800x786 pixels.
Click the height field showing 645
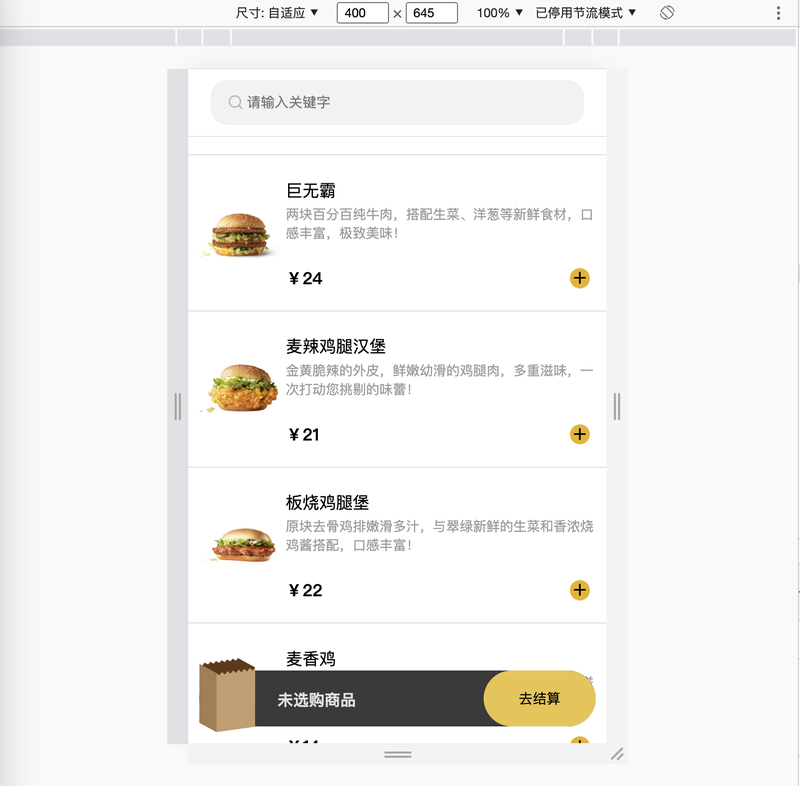[432, 13]
